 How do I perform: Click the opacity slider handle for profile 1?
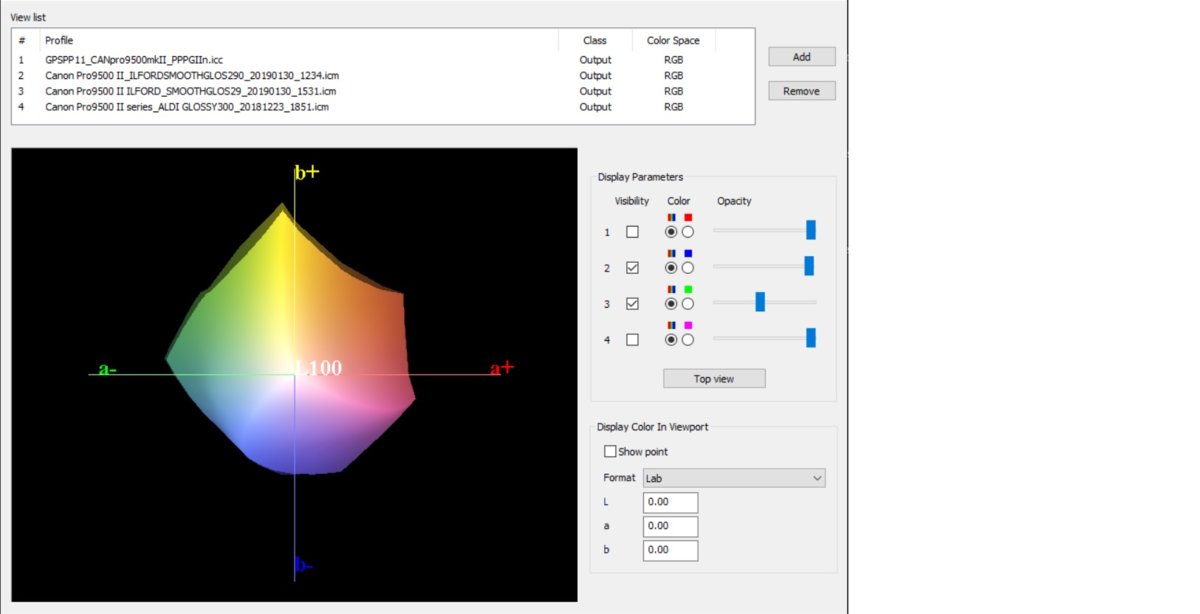[x=811, y=230]
